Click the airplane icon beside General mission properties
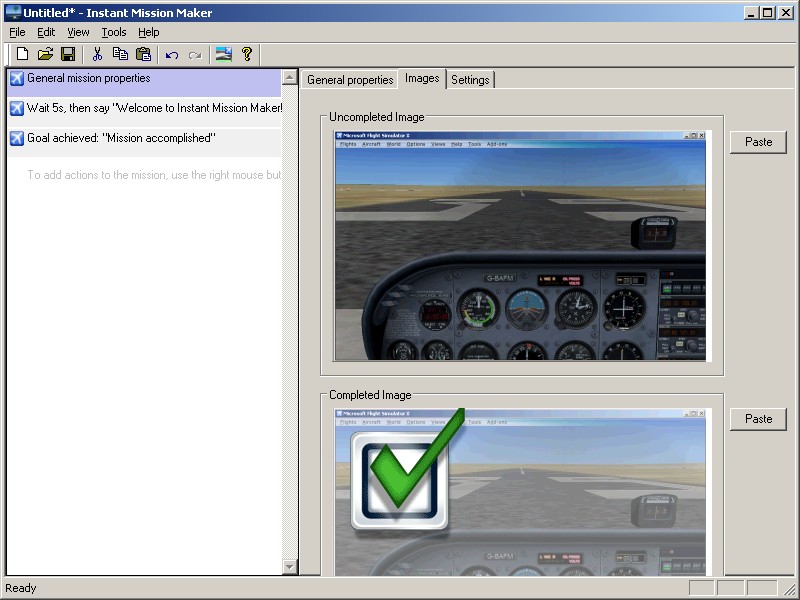The height and width of the screenshot is (600, 800). (x=17, y=78)
